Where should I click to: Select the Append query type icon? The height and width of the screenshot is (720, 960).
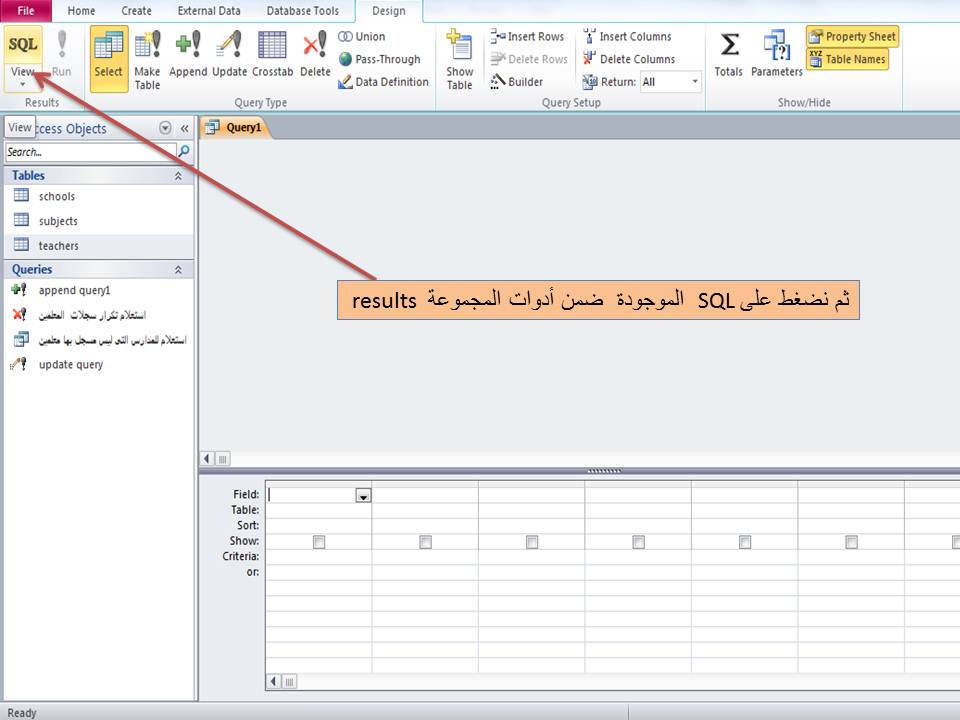[x=188, y=50]
